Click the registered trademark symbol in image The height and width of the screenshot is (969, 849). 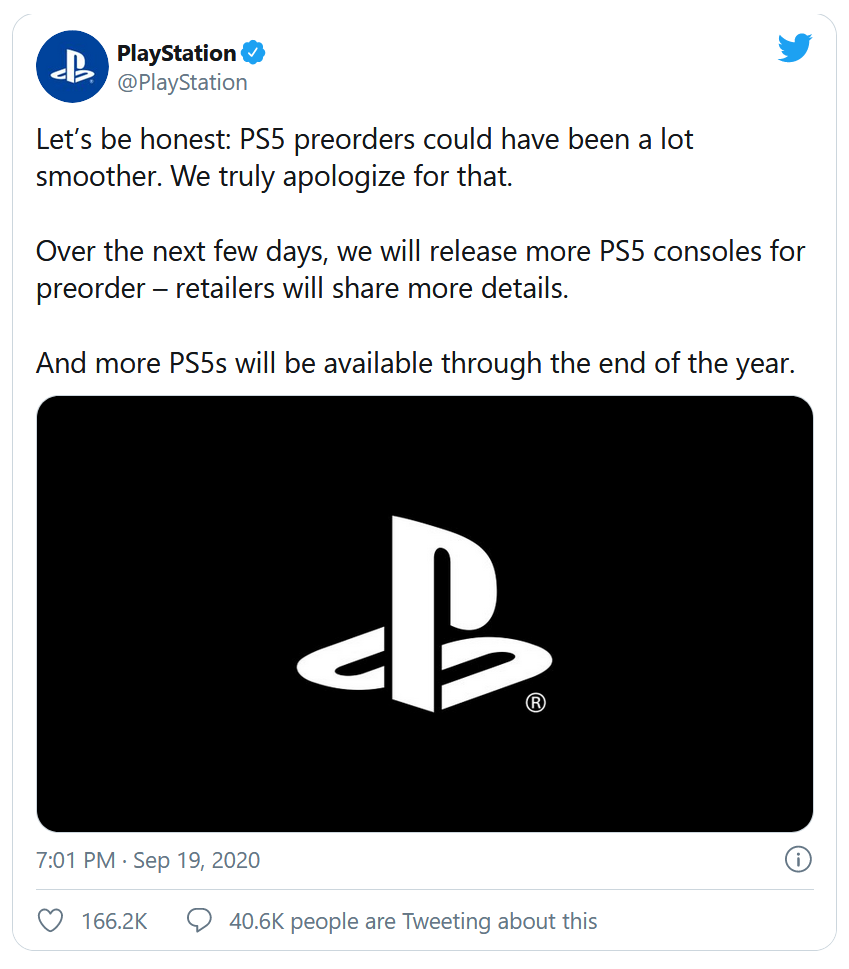pos(536,703)
